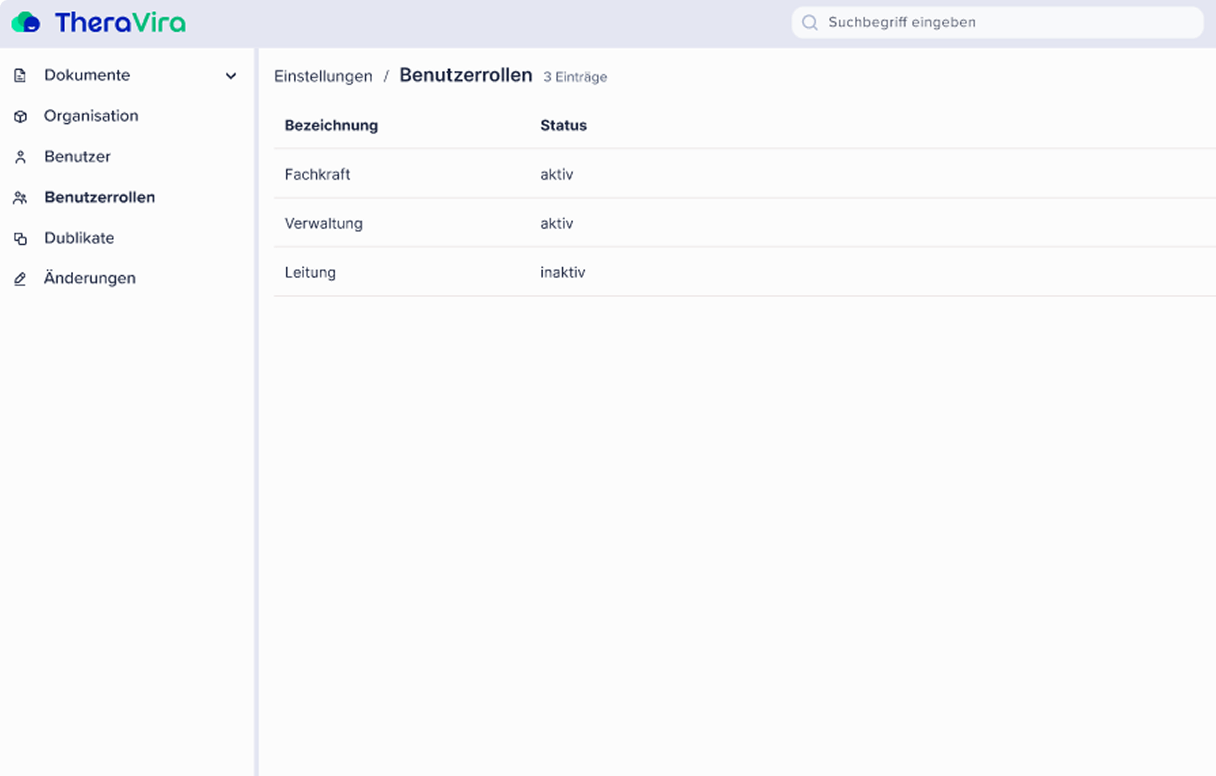
Task: Click the Änderungen pencil icon
Action: pyautogui.click(x=20, y=279)
